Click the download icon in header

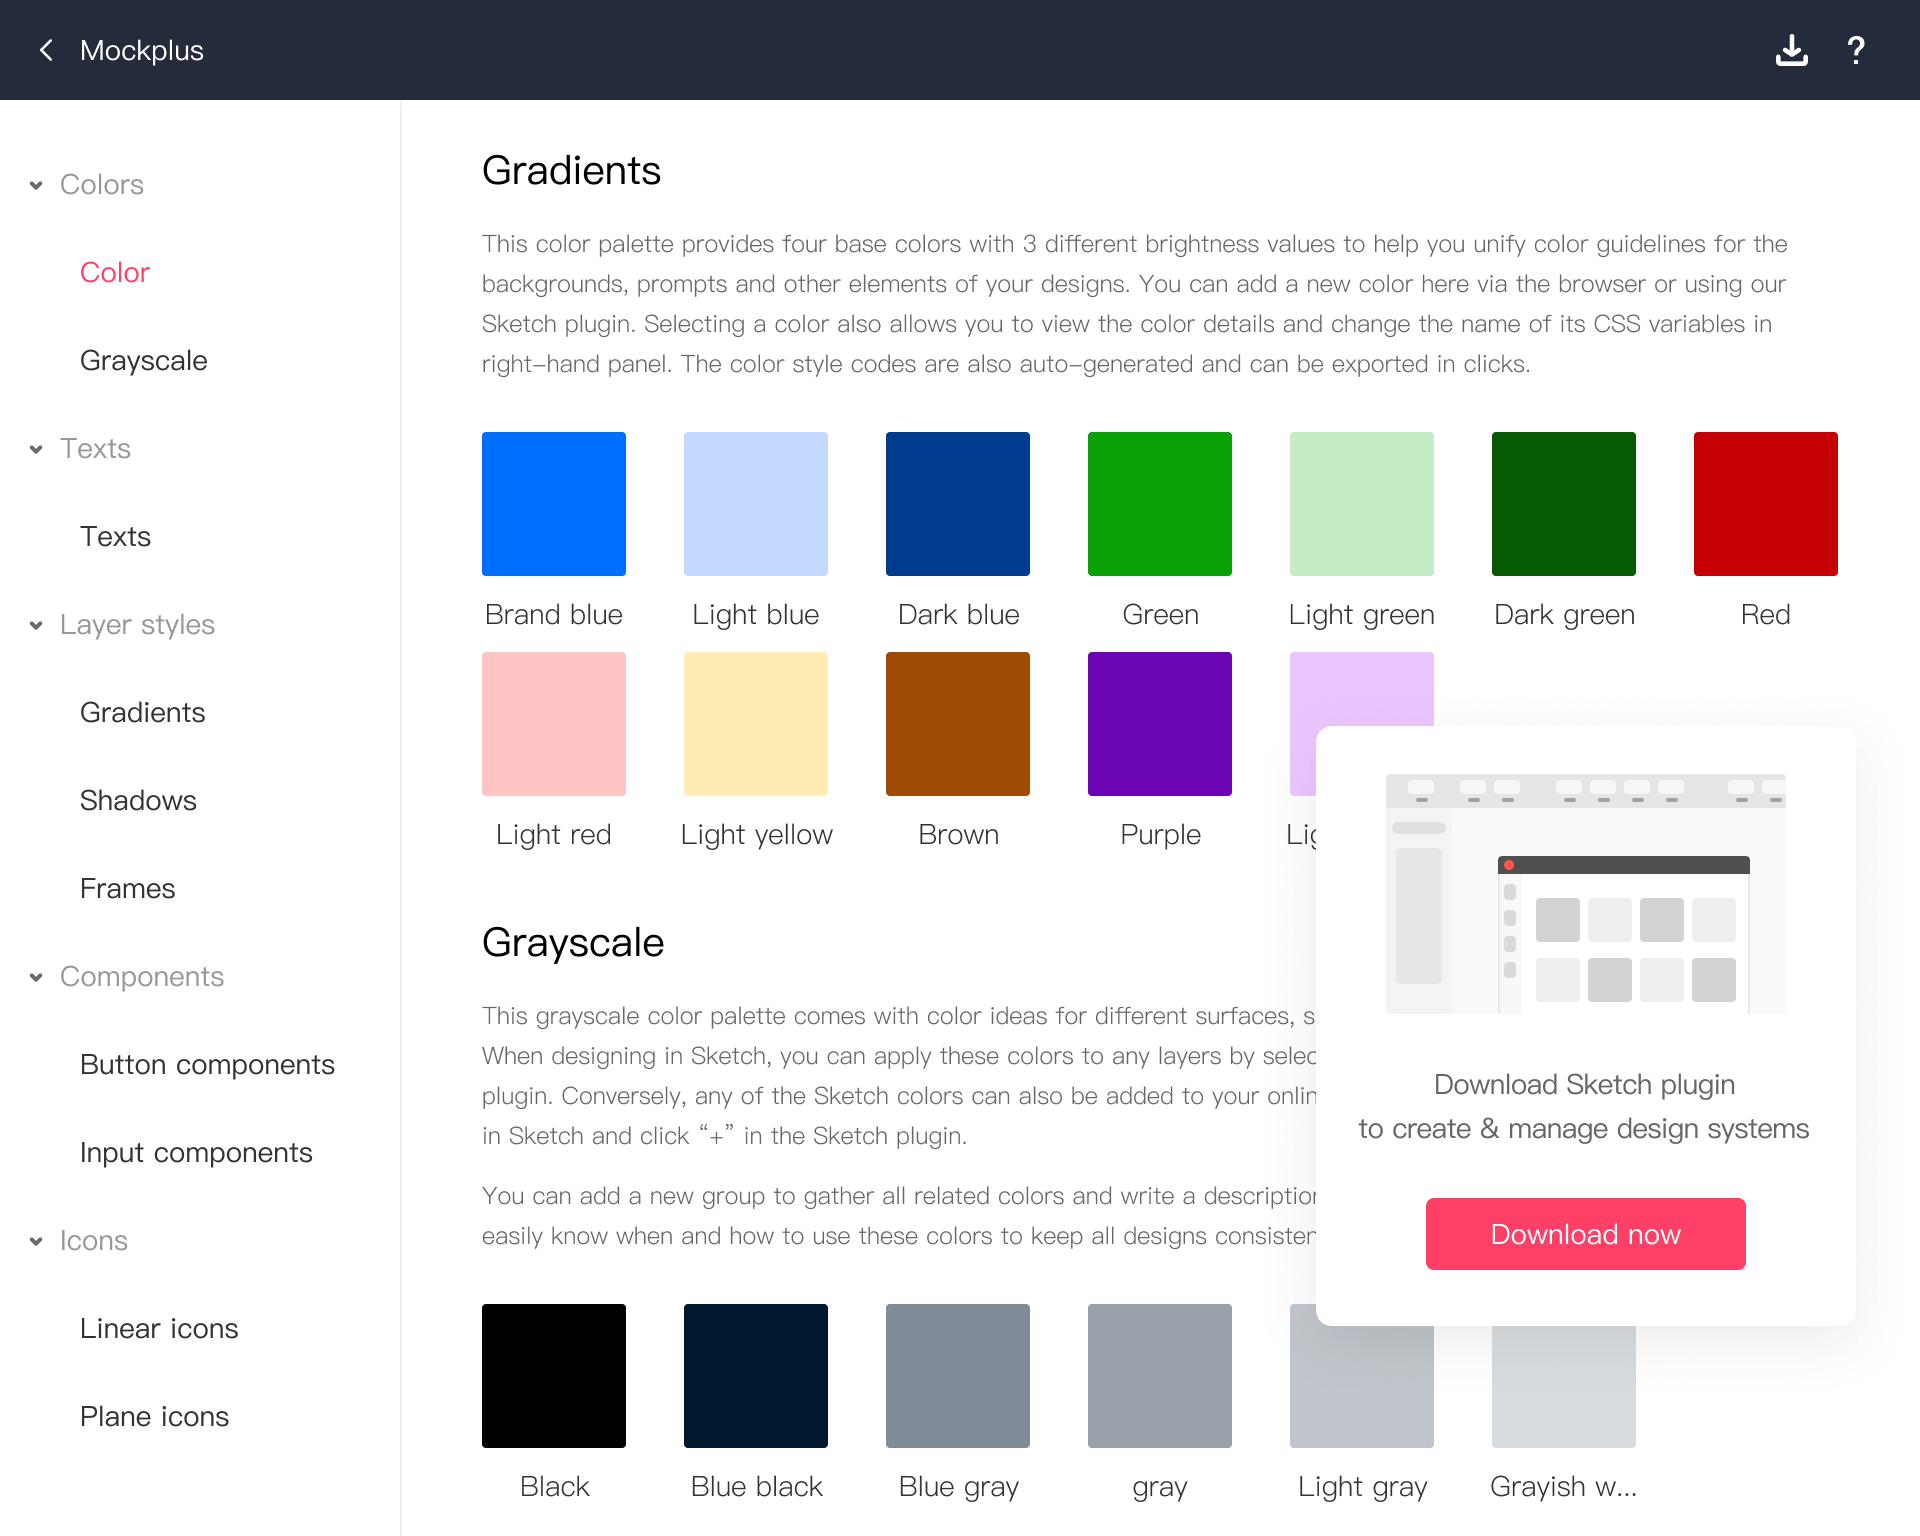point(1791,50)
